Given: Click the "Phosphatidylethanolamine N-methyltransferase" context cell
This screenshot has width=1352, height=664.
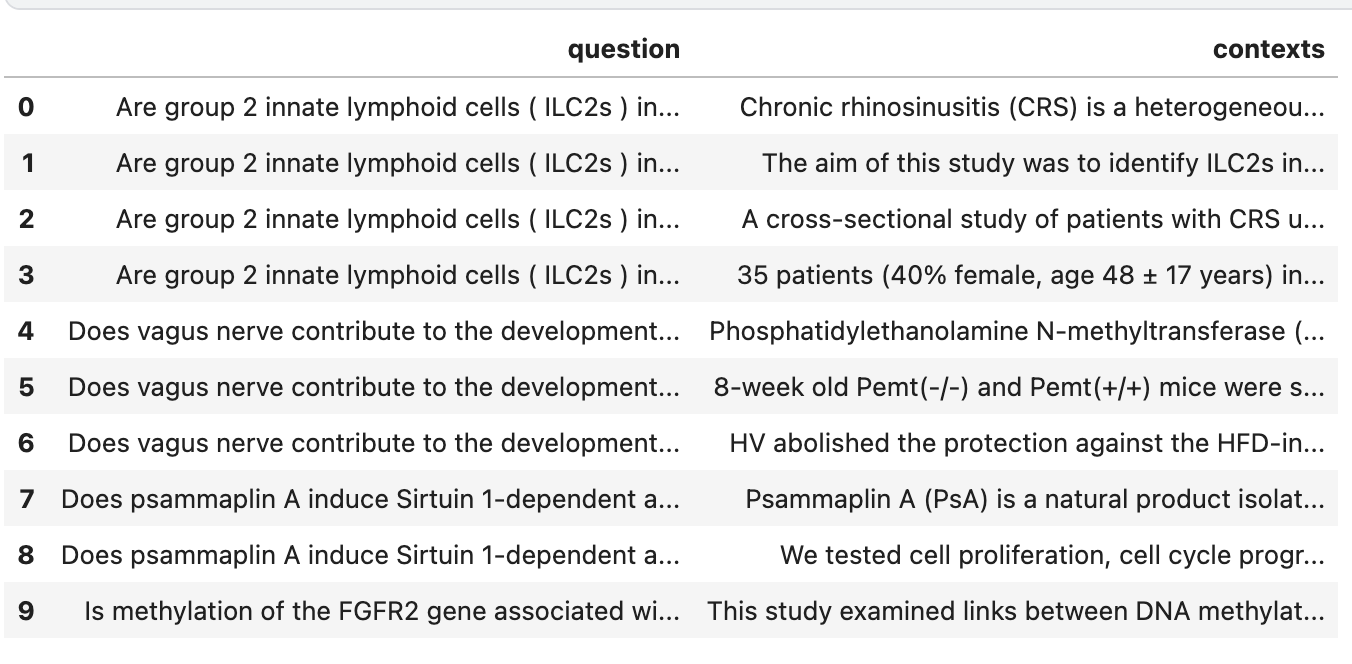Looking at the screenshot, I should pos(1016,330).
